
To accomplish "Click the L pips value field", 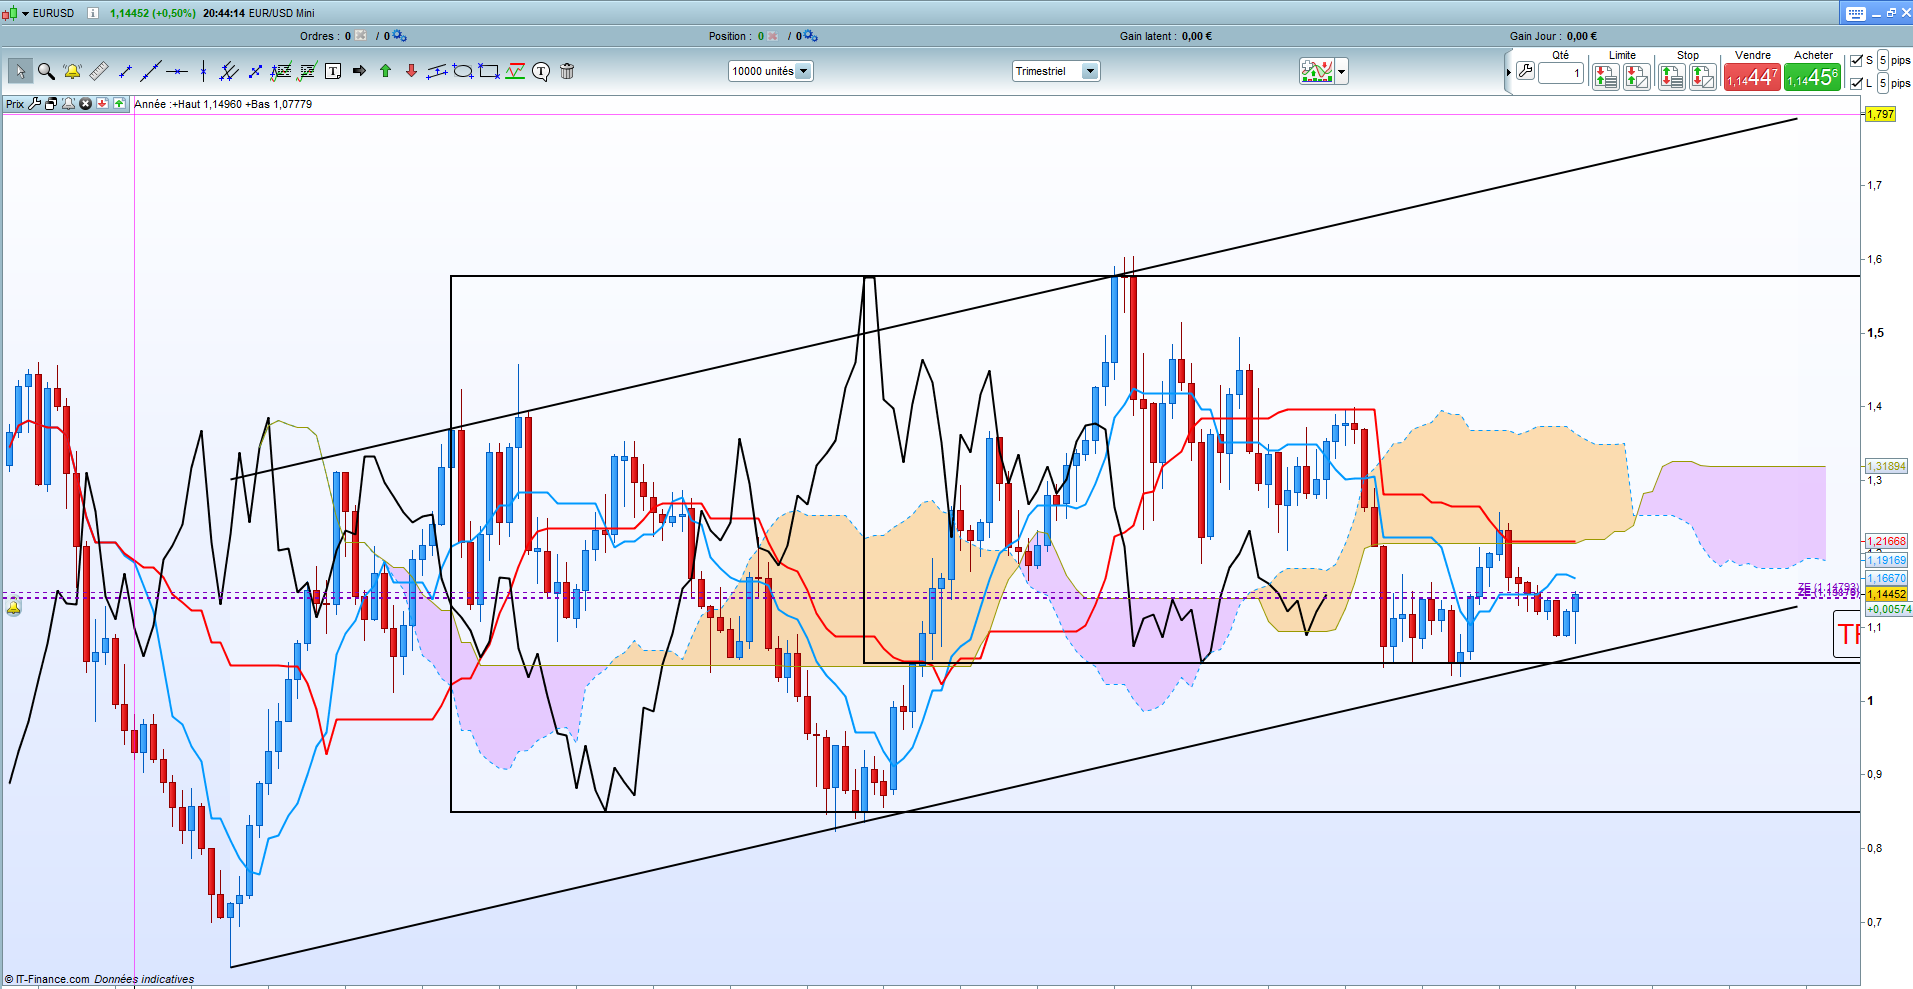I will click(x=1883, y=83).
